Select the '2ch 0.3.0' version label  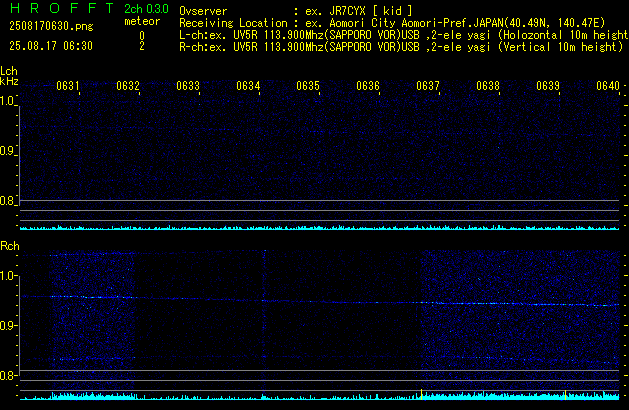146,9
